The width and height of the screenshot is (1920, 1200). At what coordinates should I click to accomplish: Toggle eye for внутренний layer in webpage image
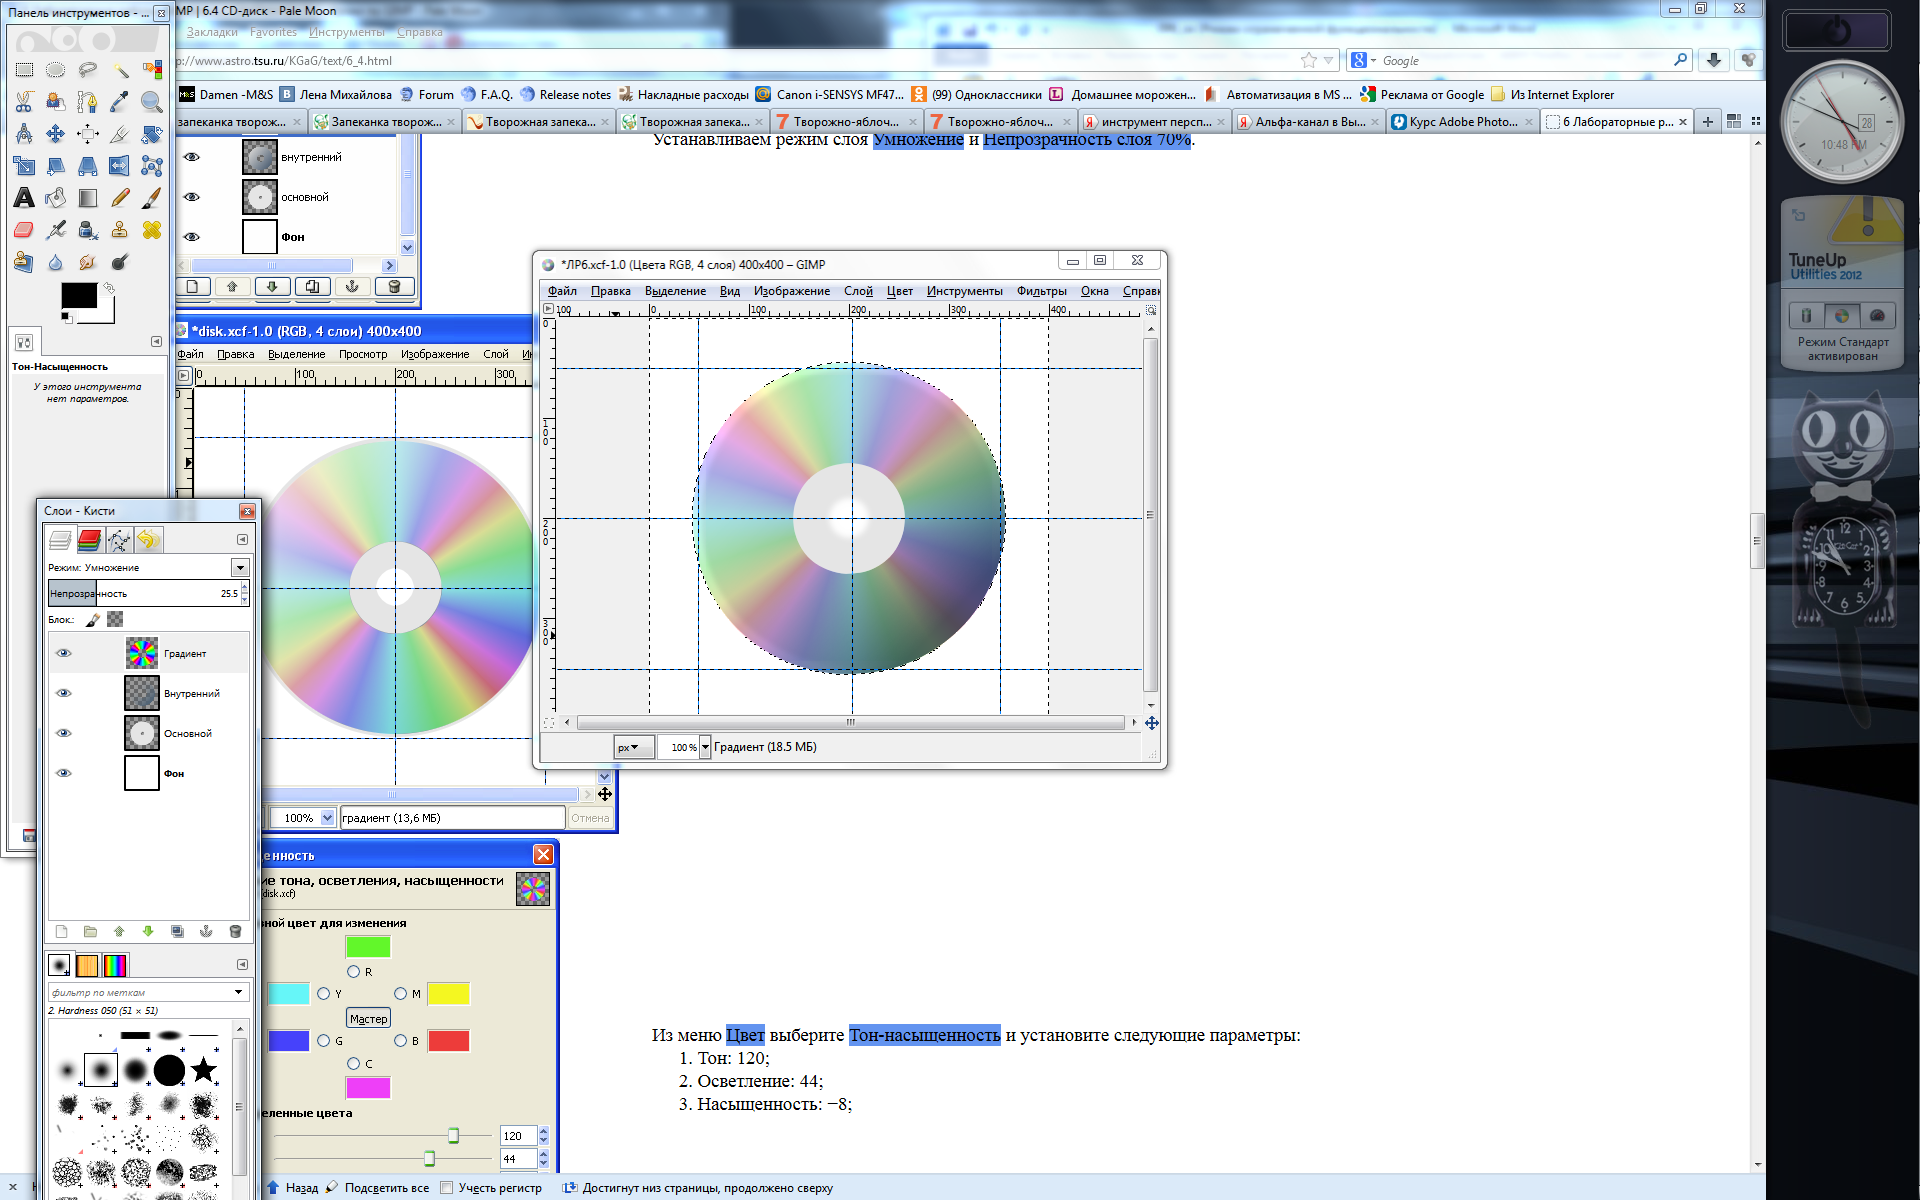[x=192, y=157]
